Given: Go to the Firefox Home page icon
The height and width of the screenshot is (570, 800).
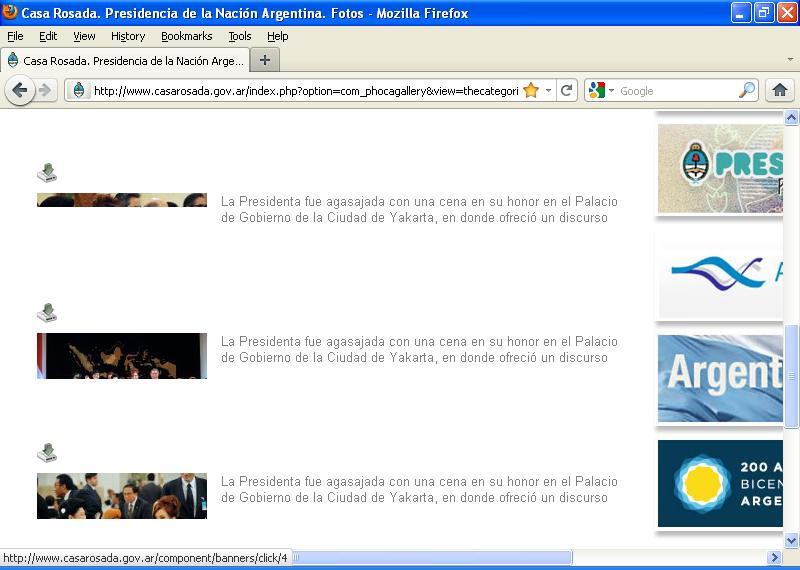Looking at the screenshot, I should [x=780, y=90].
